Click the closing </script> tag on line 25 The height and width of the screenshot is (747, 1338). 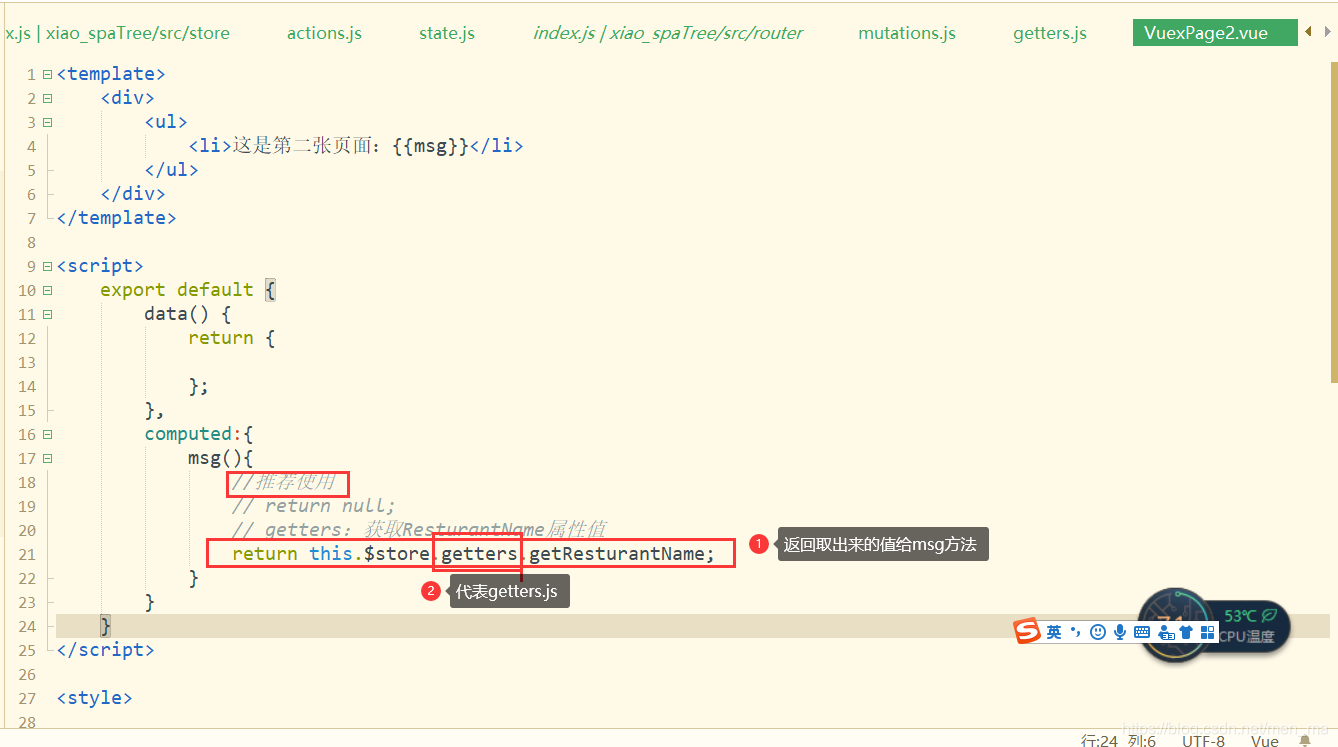[x=105, y=650]
